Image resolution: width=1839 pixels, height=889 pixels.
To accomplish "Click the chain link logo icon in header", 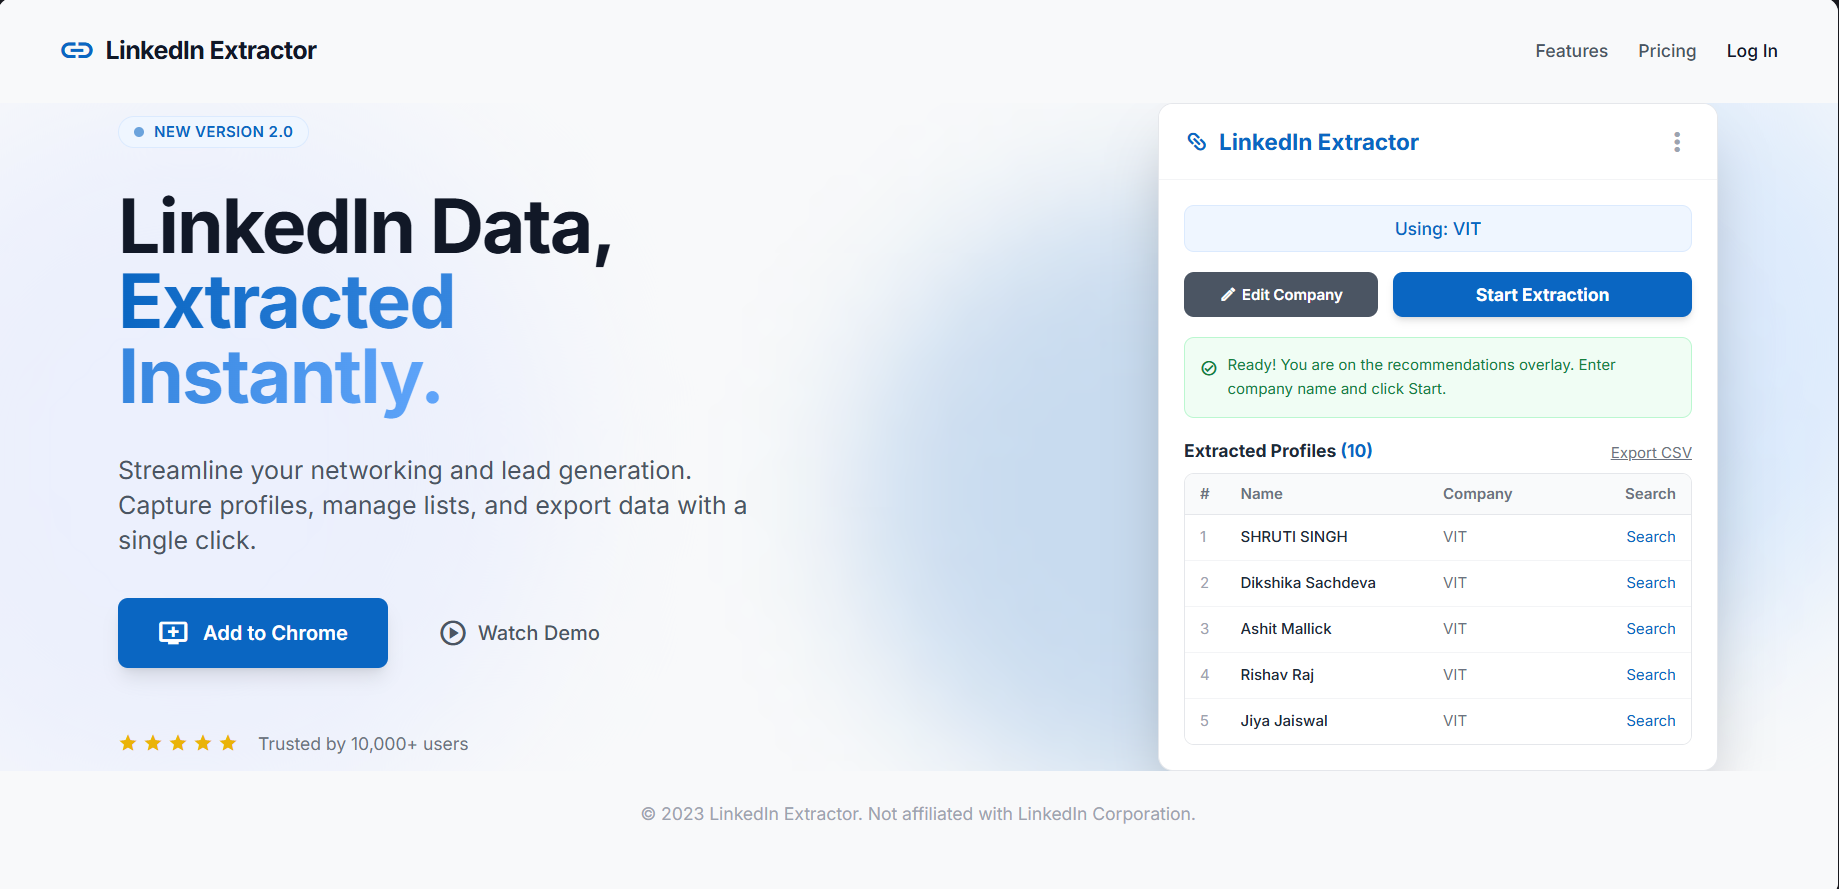I will [77, 50].
